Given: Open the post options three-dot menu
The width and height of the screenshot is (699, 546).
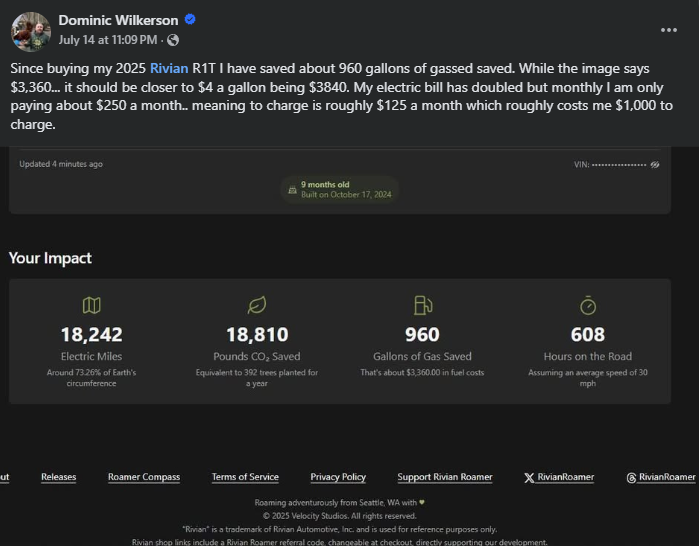Looking at the screenshot, I should point(669,30).
